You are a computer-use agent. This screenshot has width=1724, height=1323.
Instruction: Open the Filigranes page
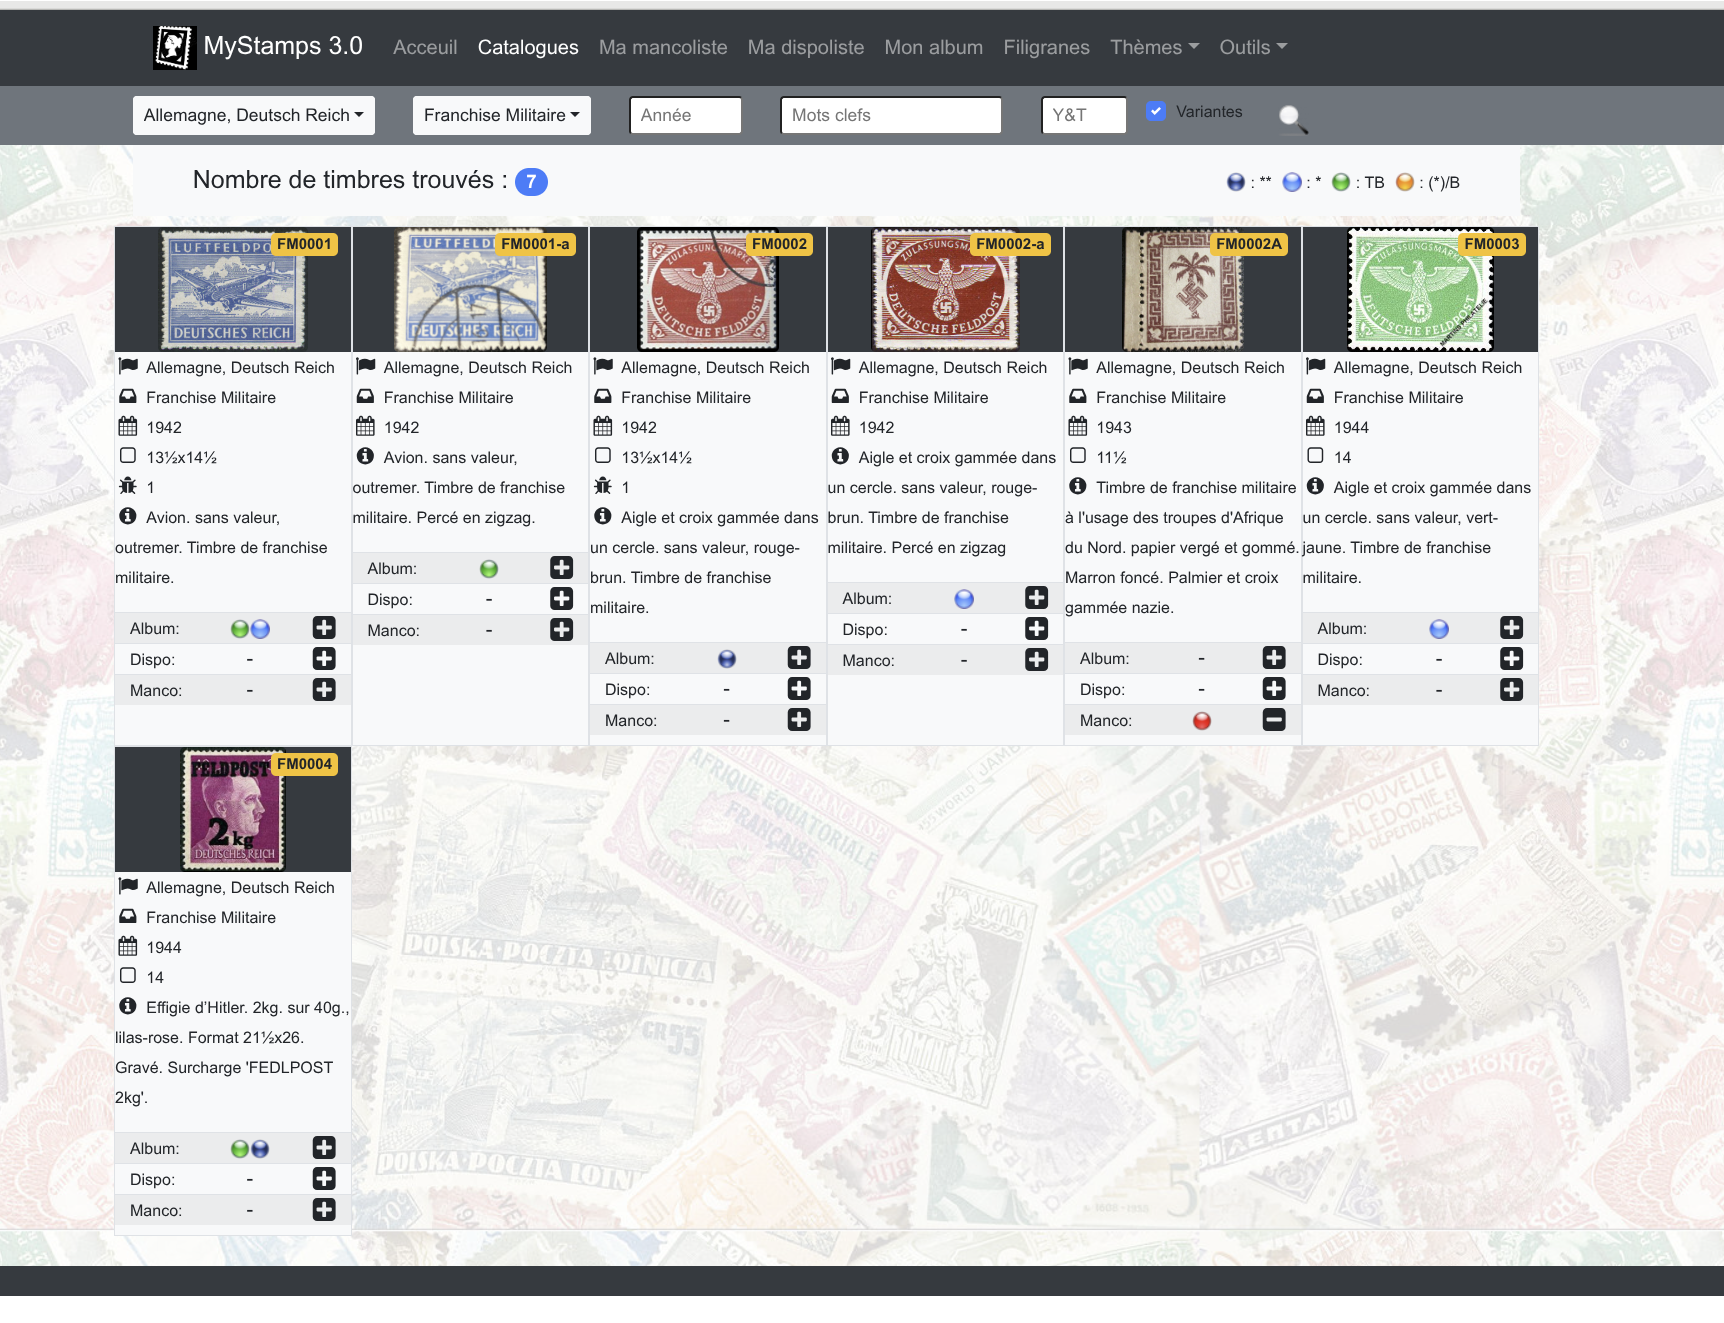(1047, 47)
